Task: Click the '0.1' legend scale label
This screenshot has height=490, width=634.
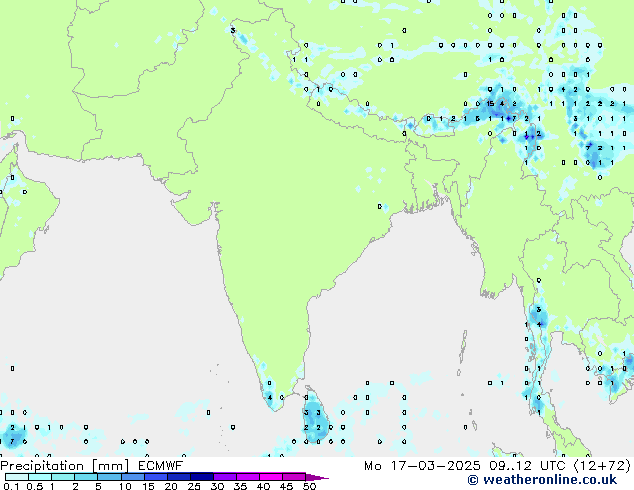Action: click(x=11, y=486)
